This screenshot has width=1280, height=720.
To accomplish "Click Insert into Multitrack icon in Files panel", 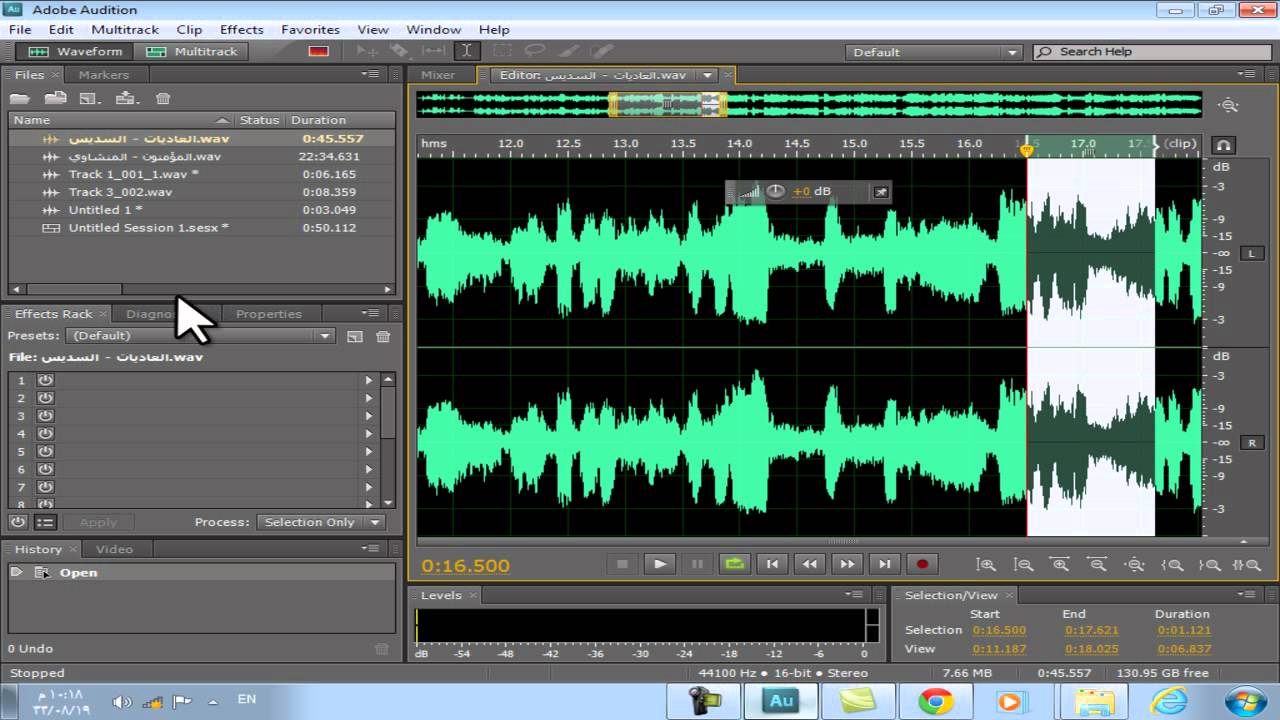I will pos(125,98).
